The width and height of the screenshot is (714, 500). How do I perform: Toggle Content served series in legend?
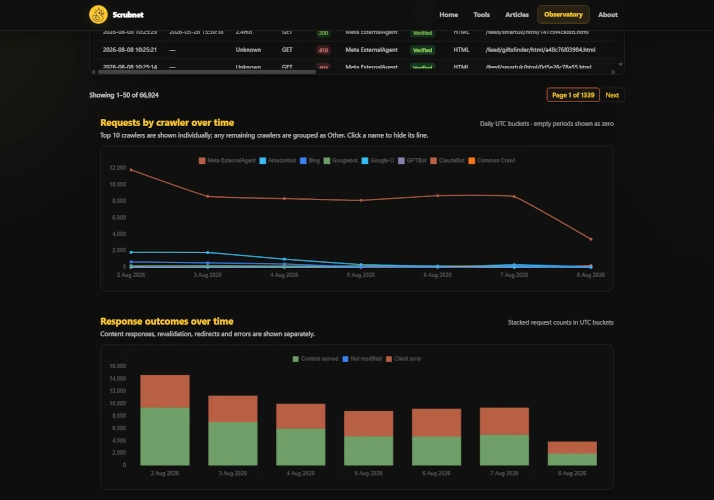tap(315, 359)
